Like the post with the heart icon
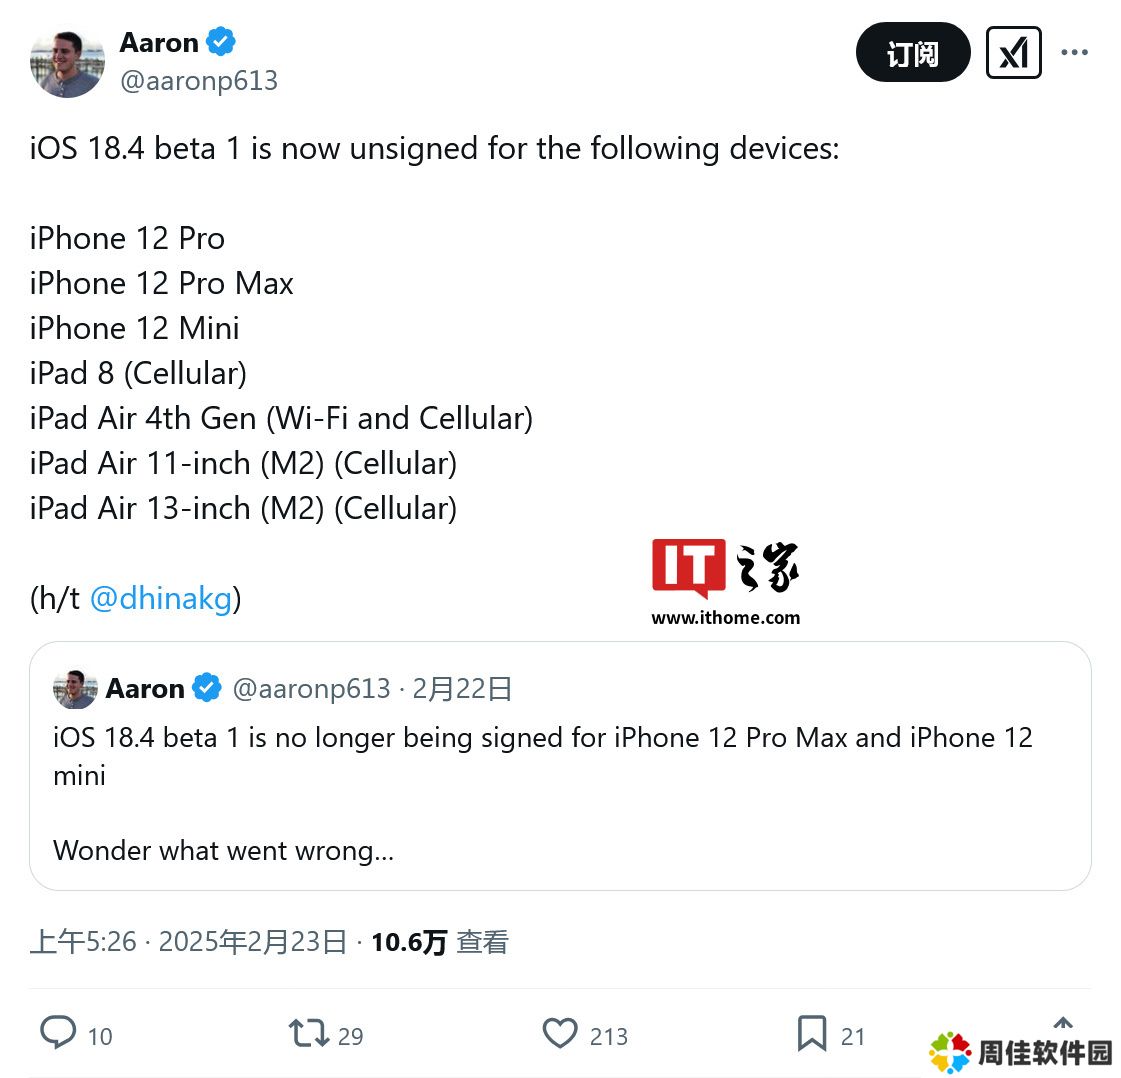 coord(560,1034)
